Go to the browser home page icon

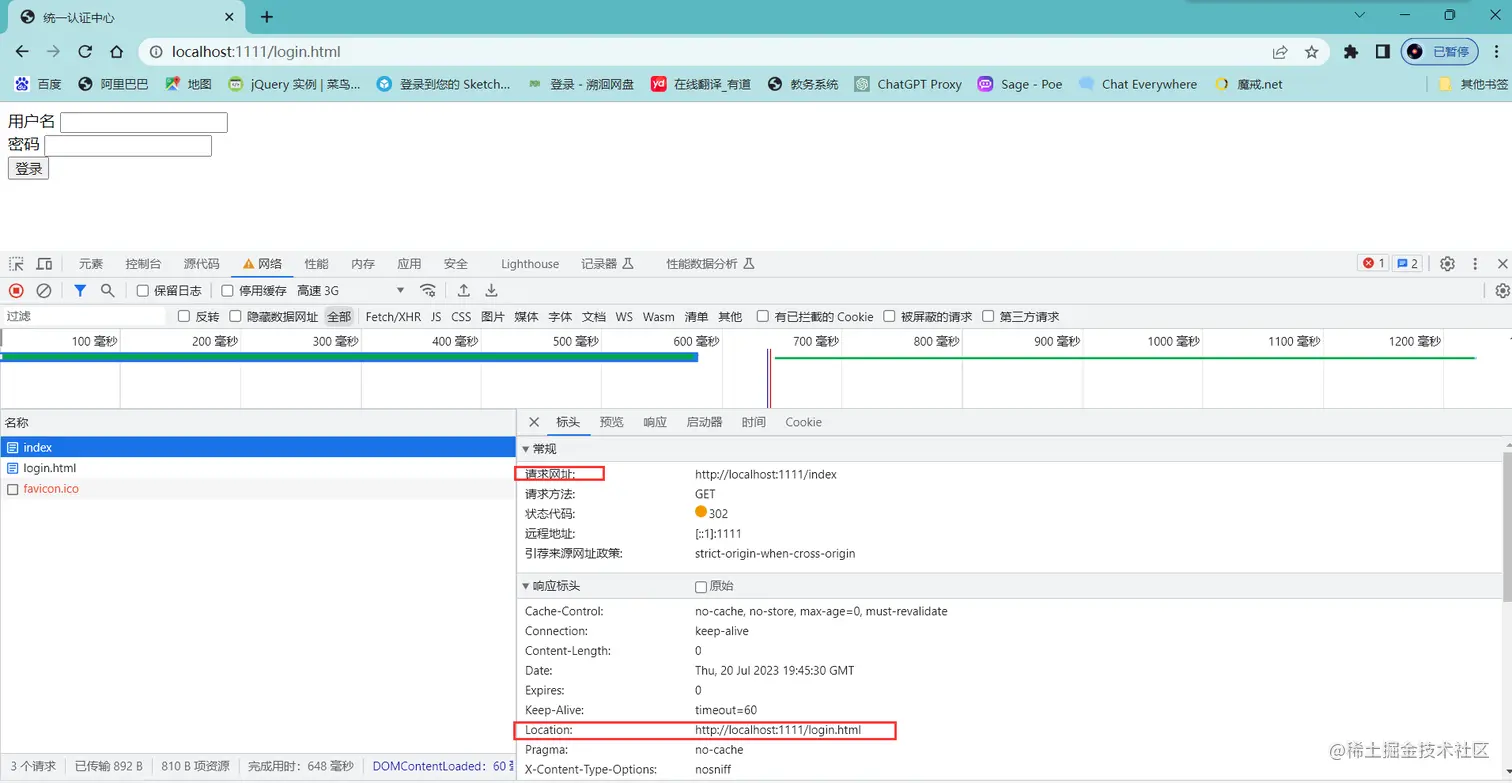coord(116,52)
